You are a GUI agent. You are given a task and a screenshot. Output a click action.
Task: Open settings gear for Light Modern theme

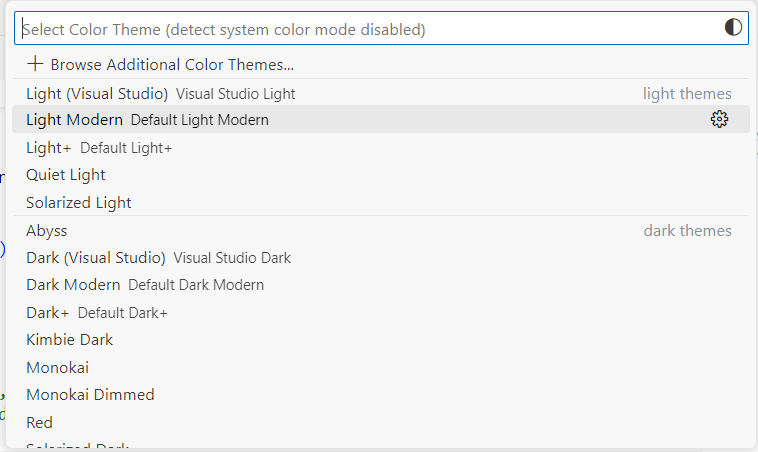point(719,119)
